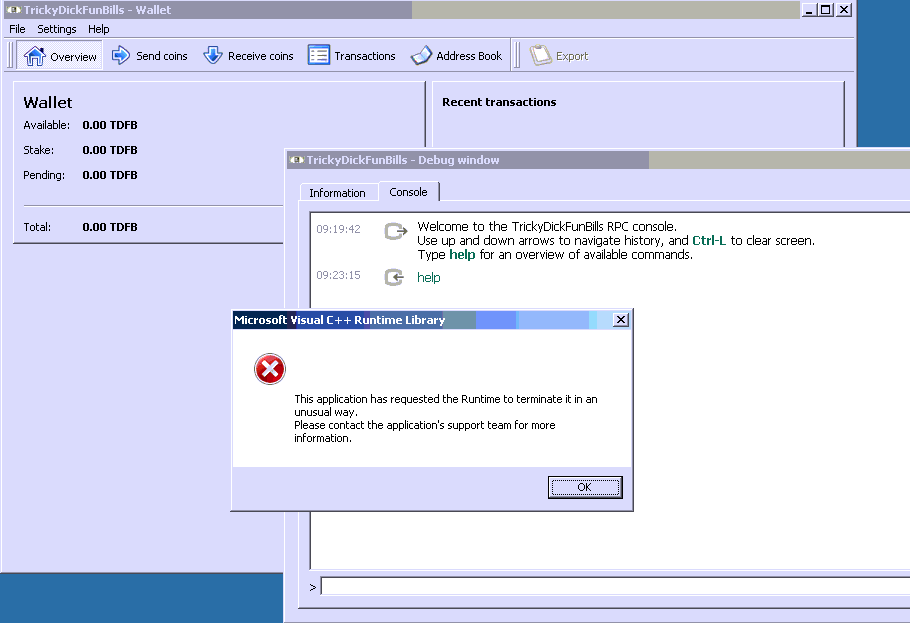Click the Ctrl-L shortcut text in console
Viewport: 910px width, 623px height.
point(709,240)
